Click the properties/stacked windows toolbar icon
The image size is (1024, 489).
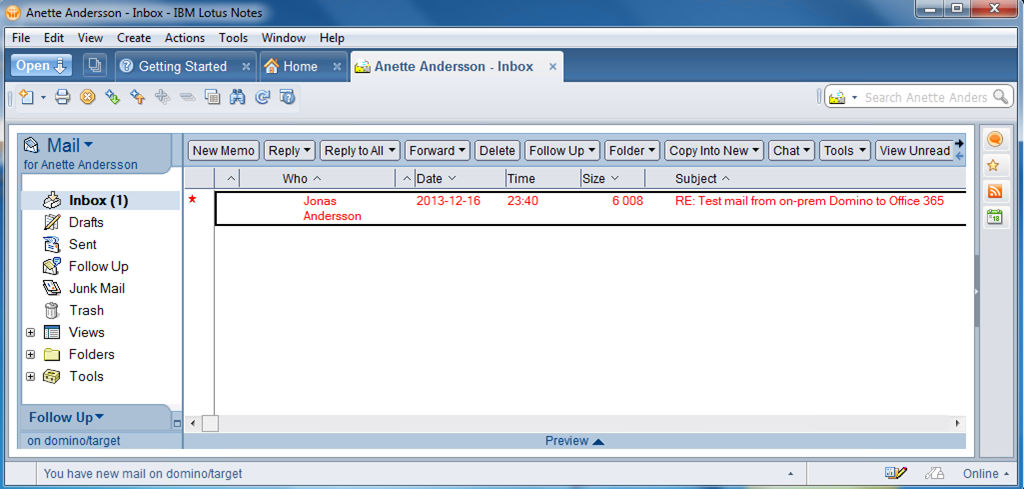pyautogui.click(x=212, y=97)
